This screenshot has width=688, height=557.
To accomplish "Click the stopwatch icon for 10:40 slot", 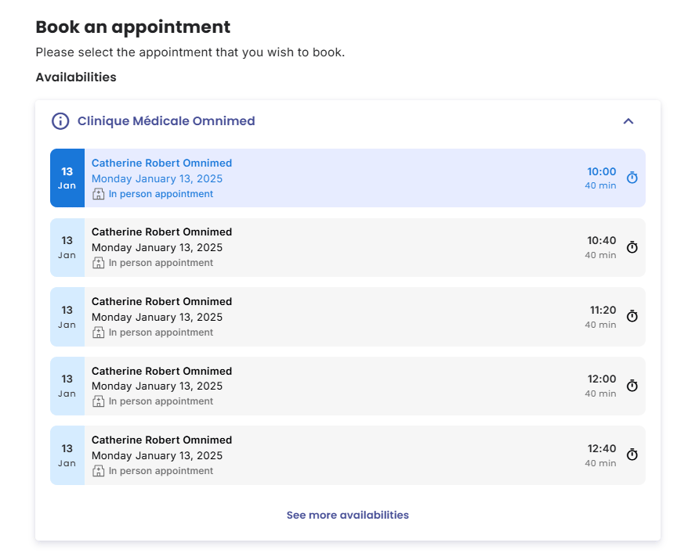I will pyautogui.click(x=632, y=247).
